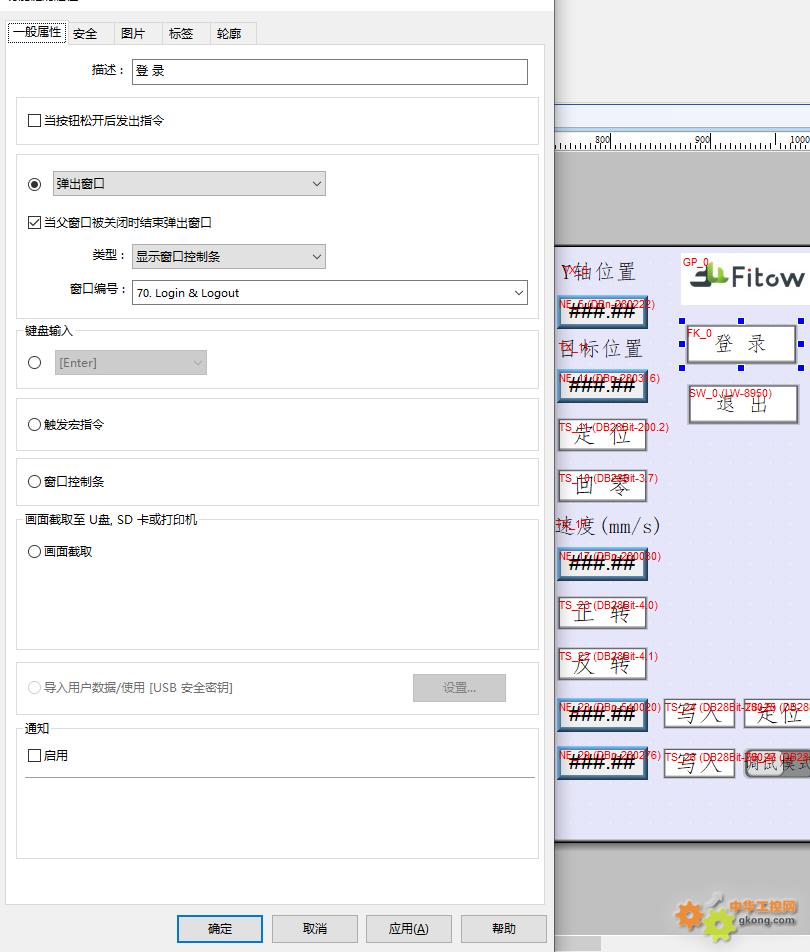Uncheck 当父窗口被关闭时结束弹出窗口 option
The image size is (810, 952).
(x=35, y=223)
